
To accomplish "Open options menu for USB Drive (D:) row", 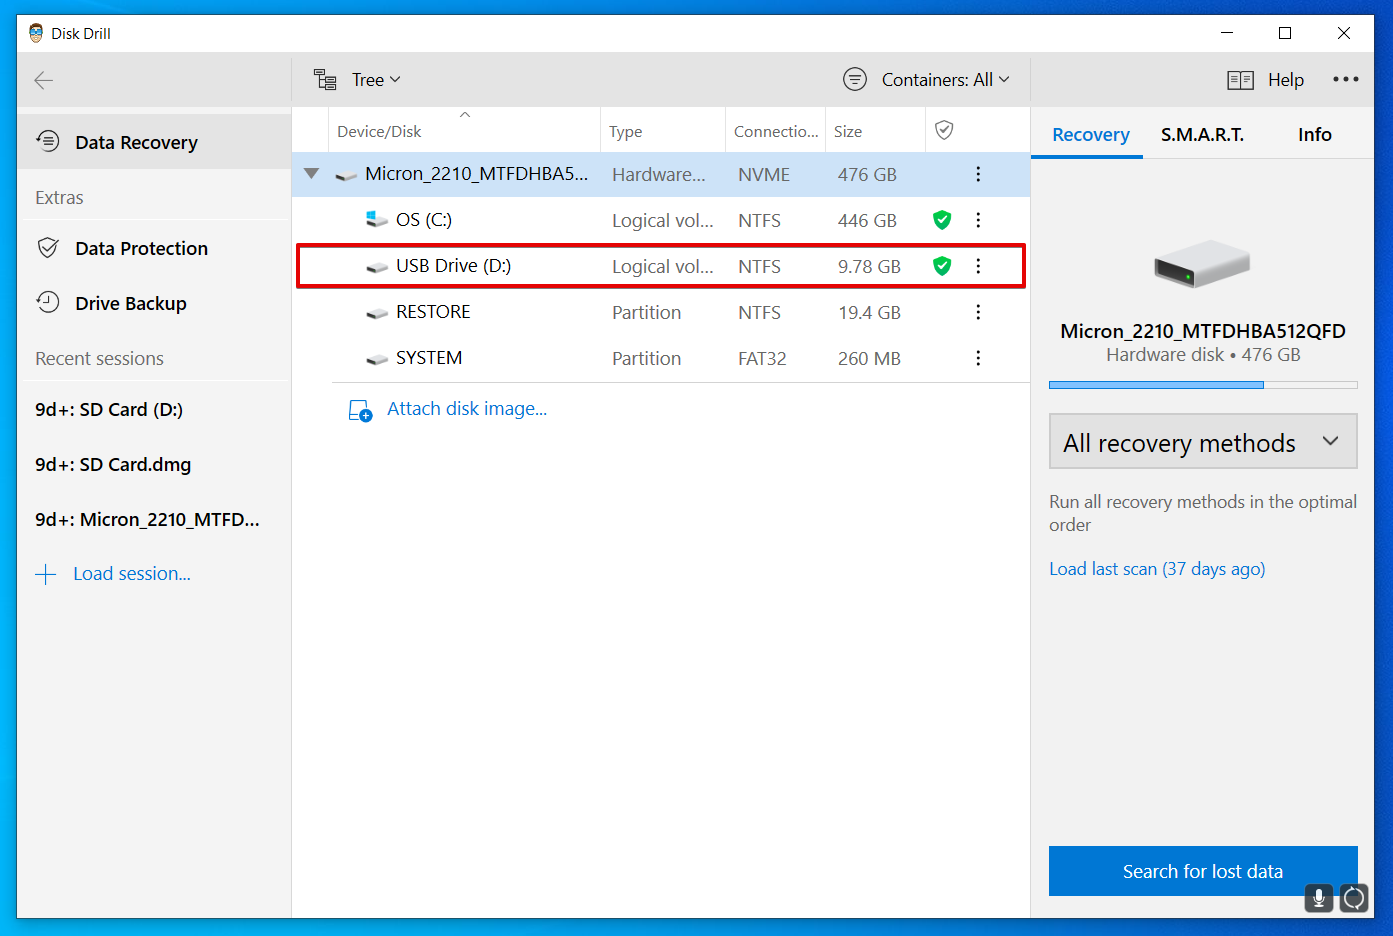I will tap(978, 266).
